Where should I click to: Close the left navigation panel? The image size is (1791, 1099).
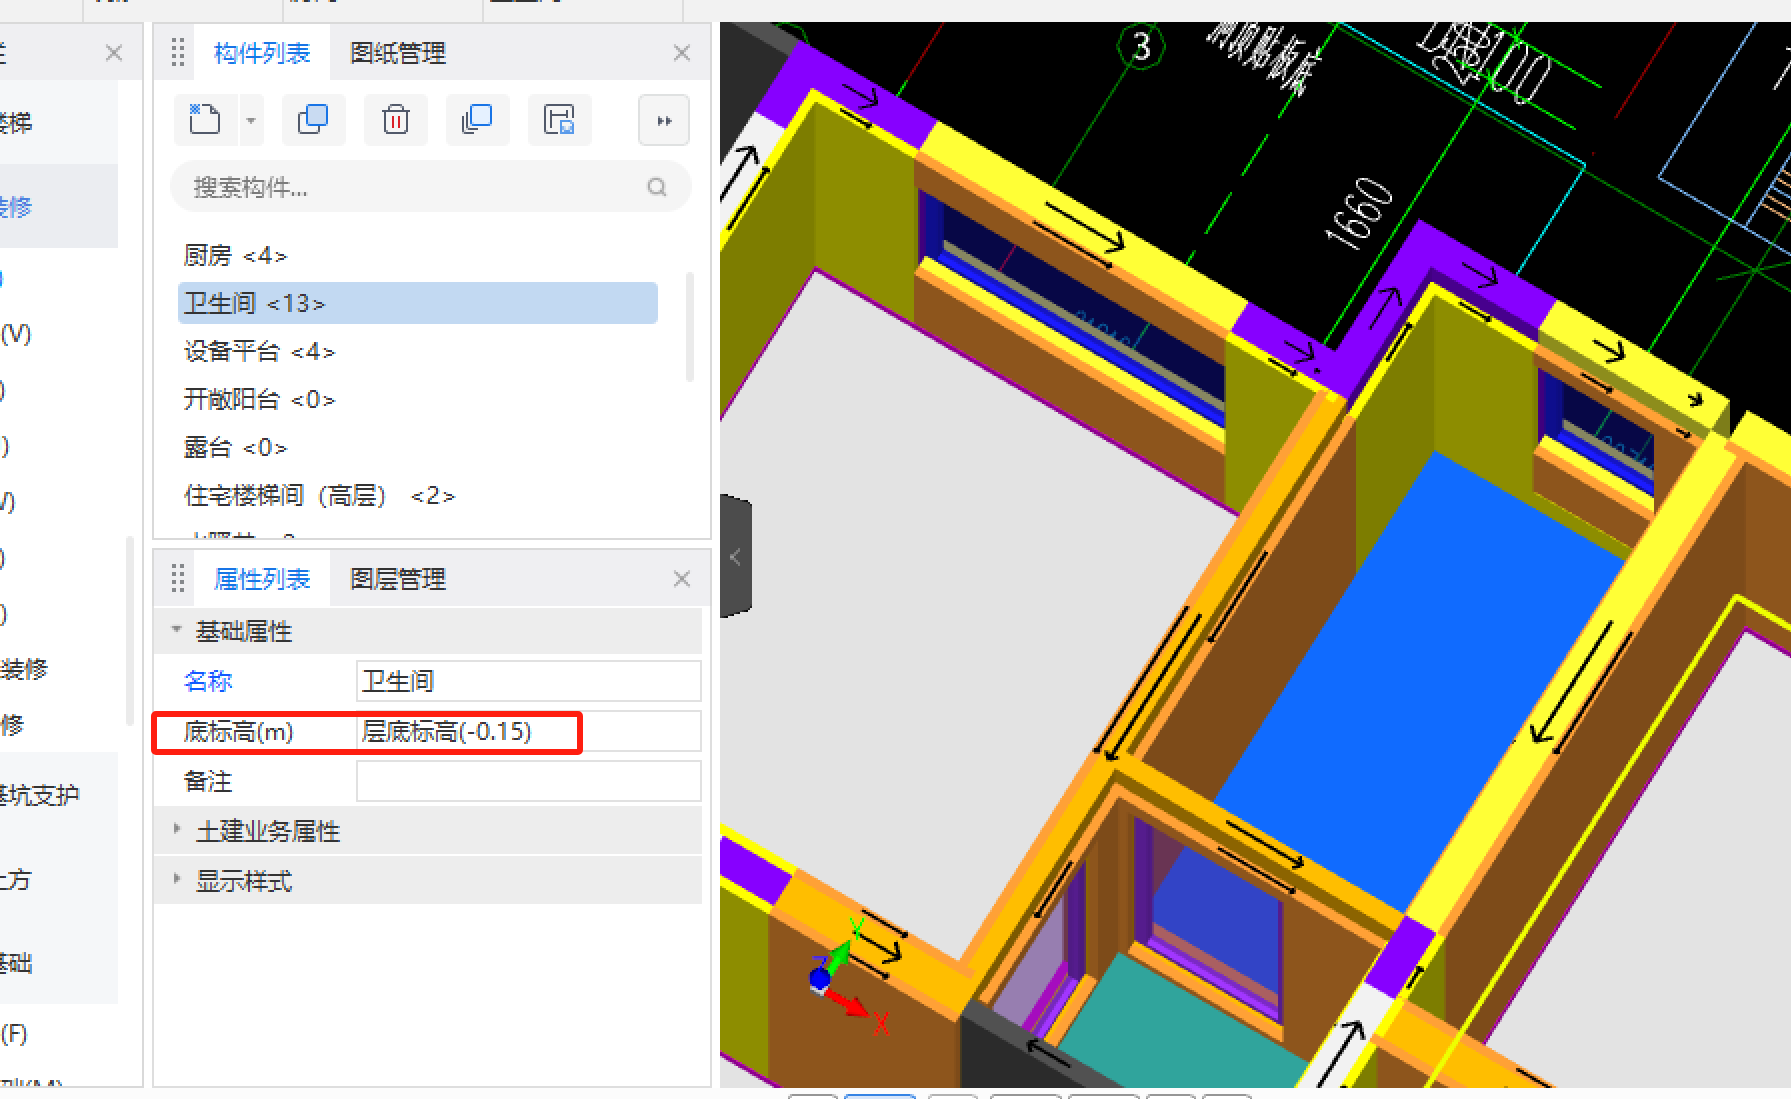pyautogui.click(x=114, y=53)
